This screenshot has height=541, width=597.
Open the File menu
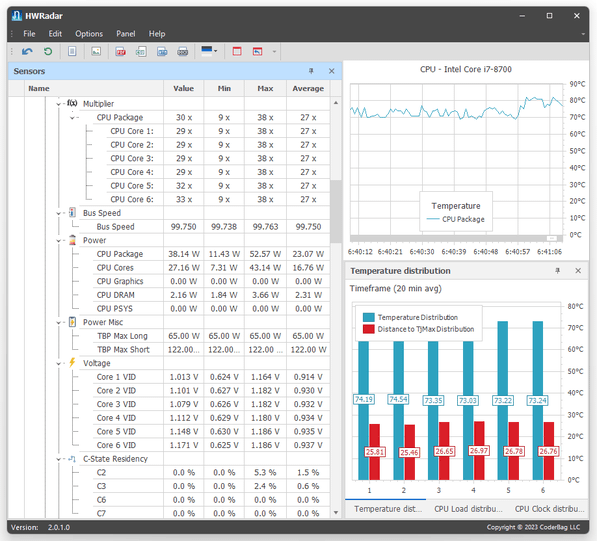pyautogui.click(x=29, y=34)
